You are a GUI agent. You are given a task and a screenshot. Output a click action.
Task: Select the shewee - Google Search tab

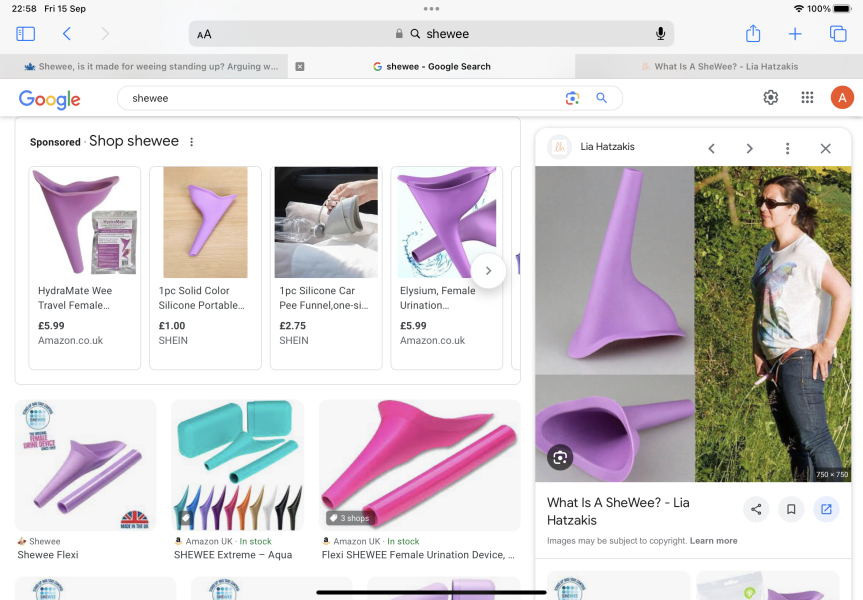pos(432,67)
